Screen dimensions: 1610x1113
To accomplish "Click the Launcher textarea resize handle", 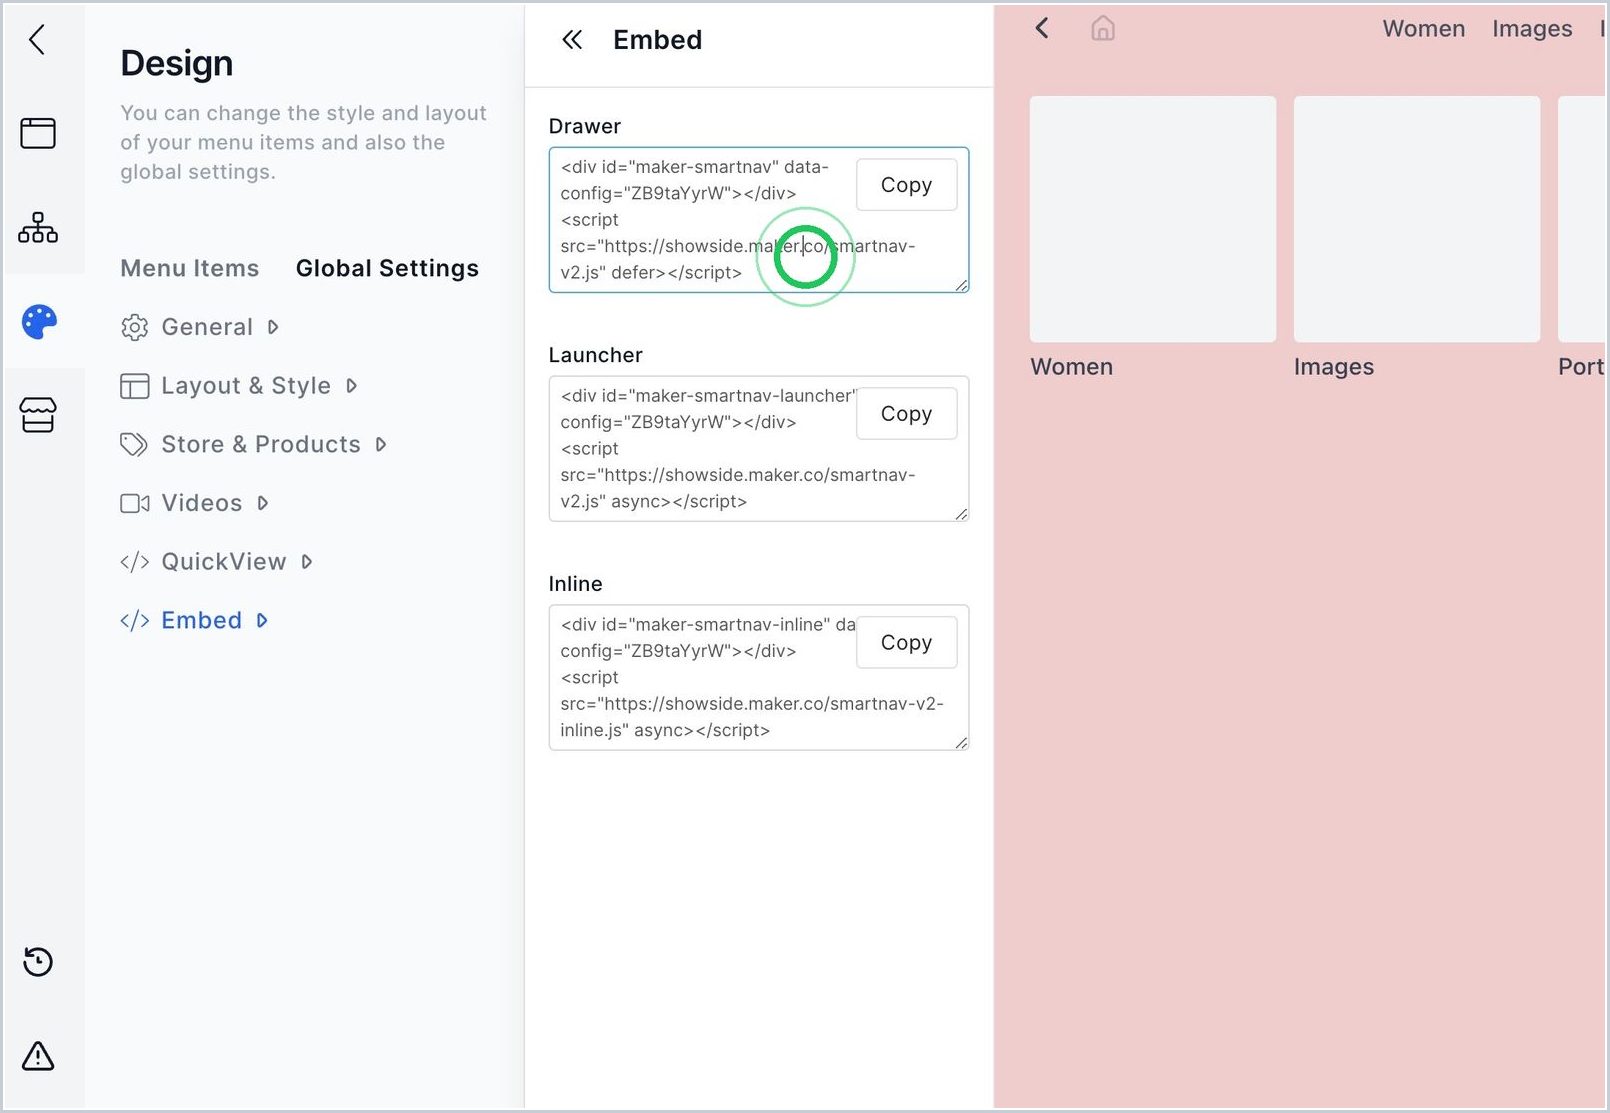I will tap(961, 514).
